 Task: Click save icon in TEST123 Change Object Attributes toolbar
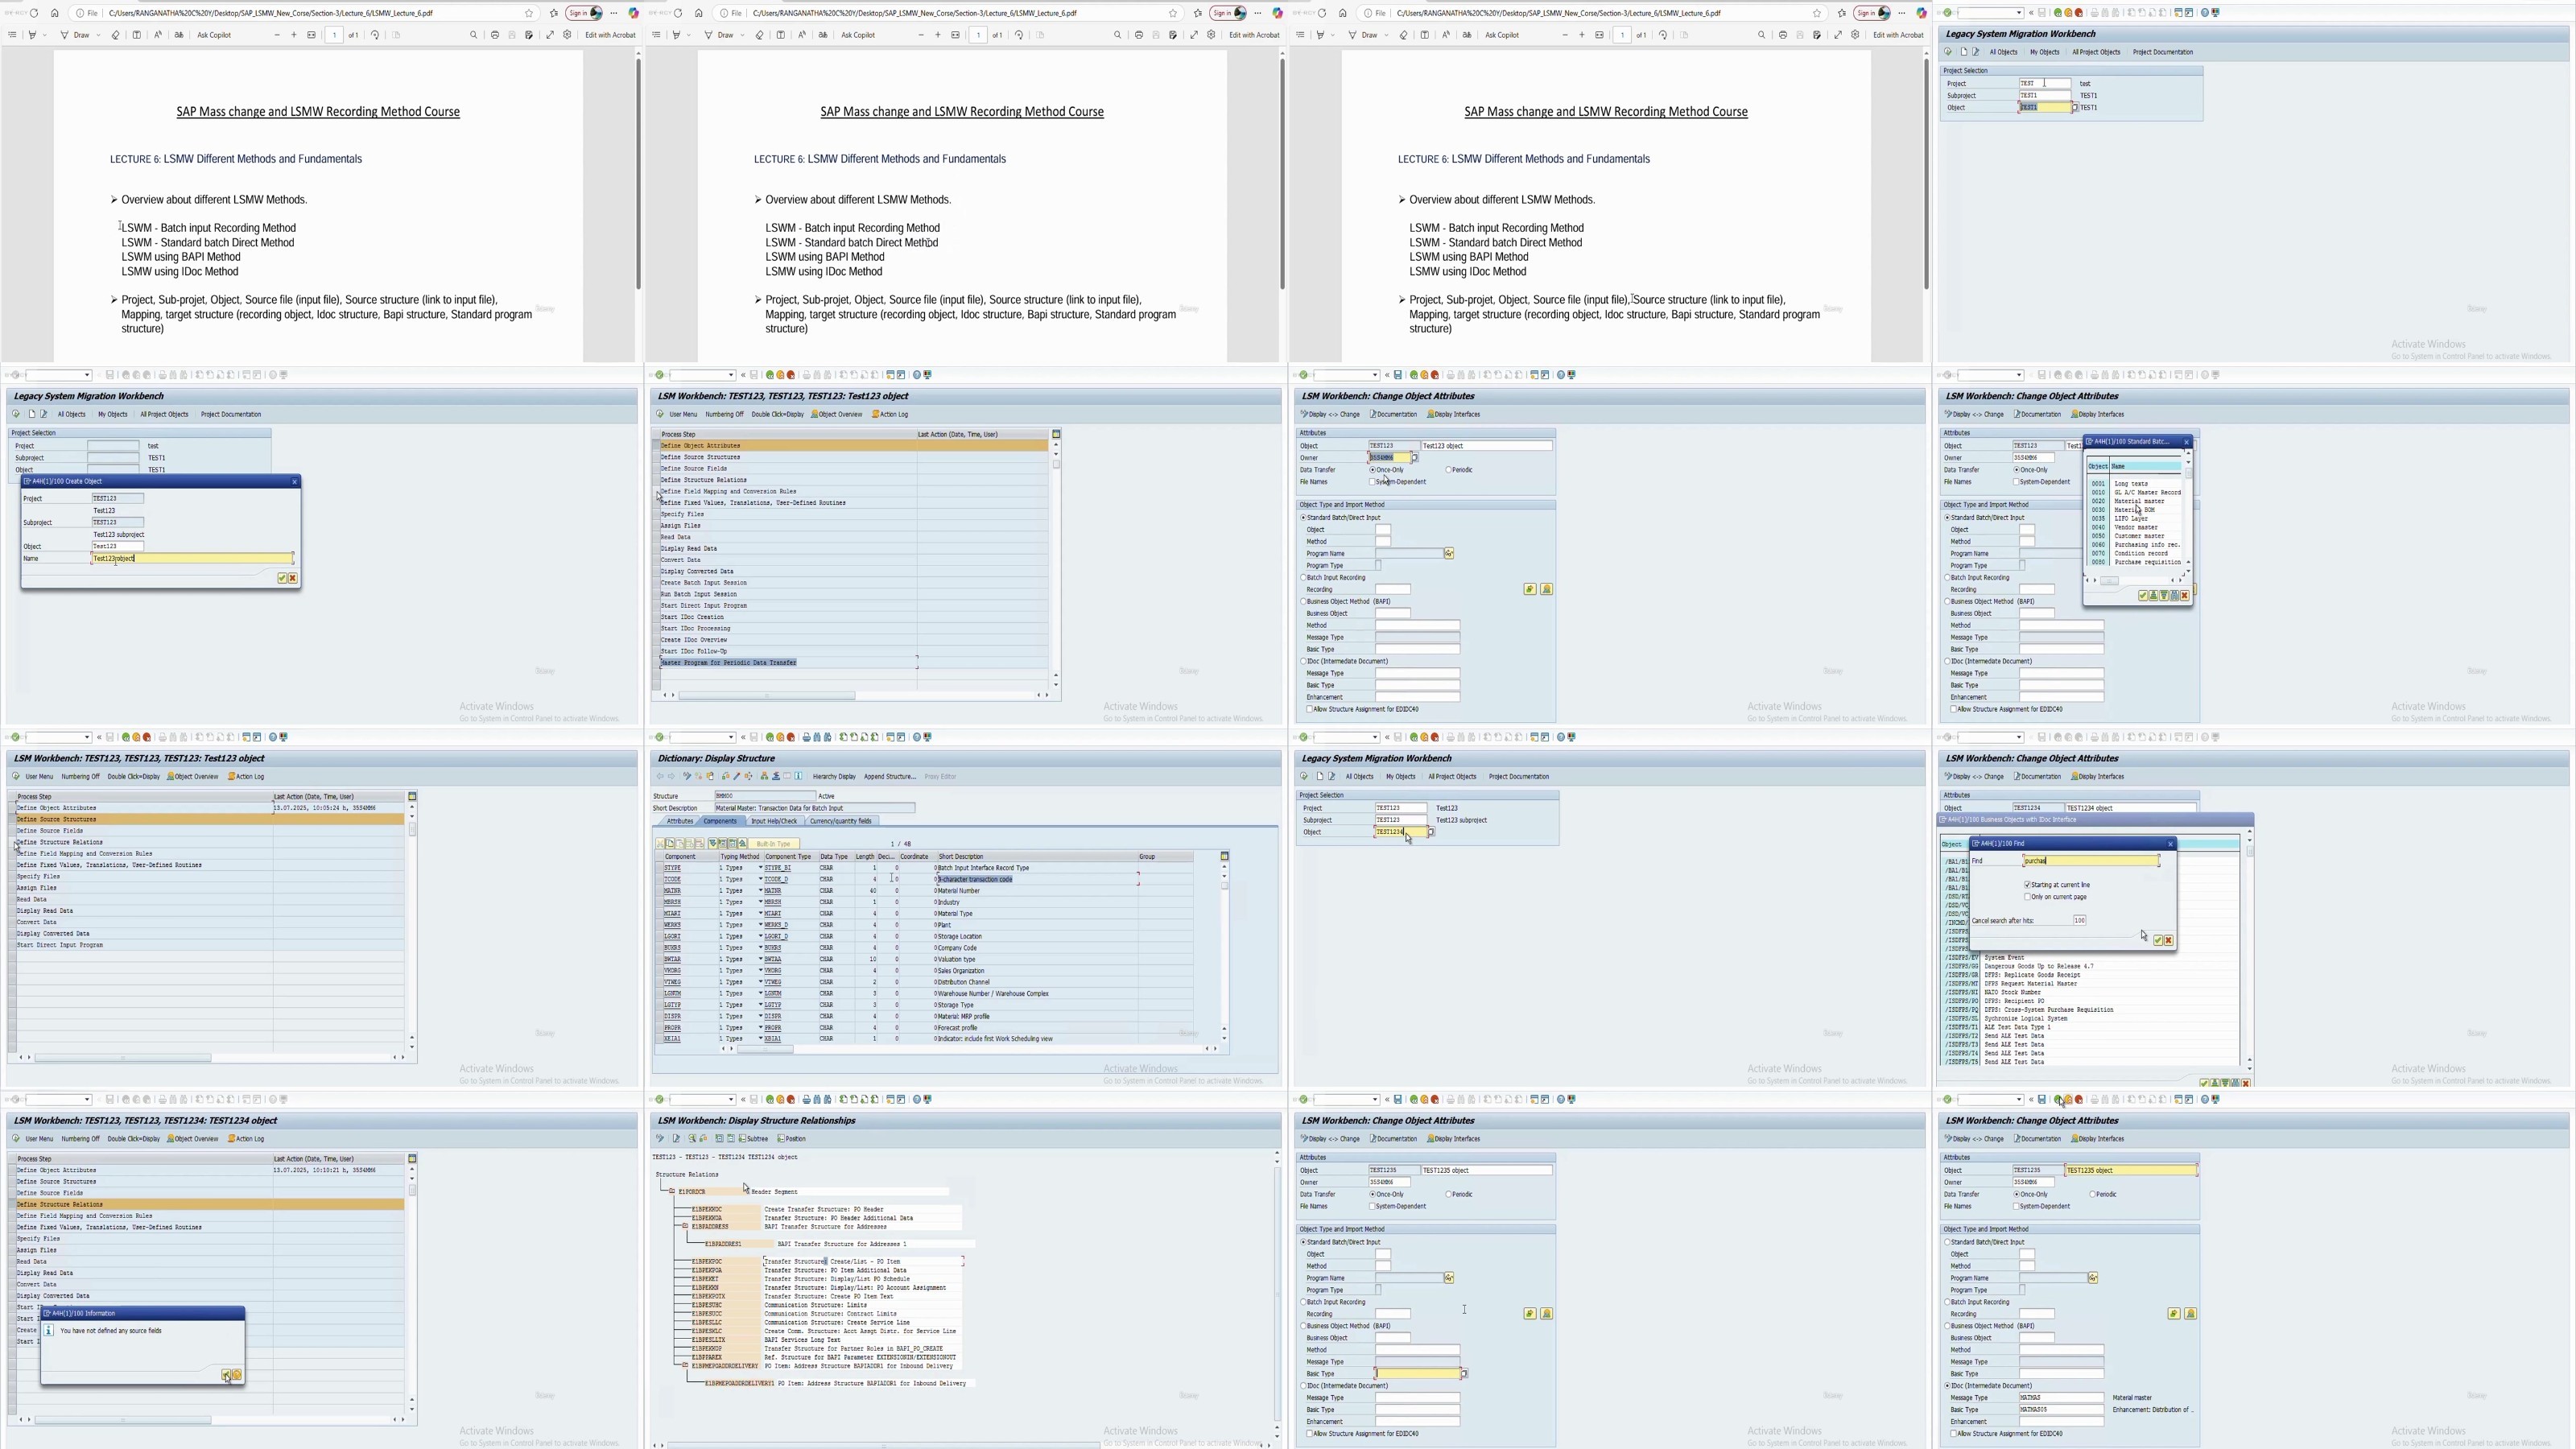click(1398, 375)
